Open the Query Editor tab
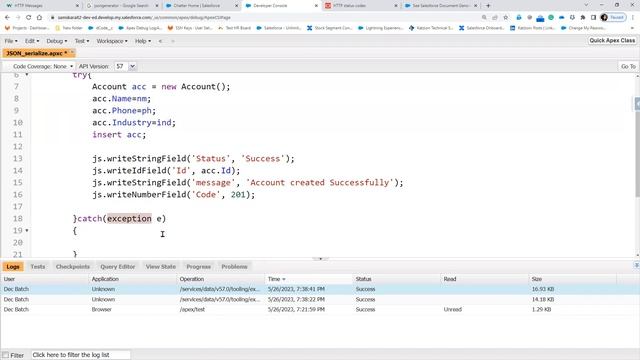This screenshot has width=640, height=360. click(118, 267)
